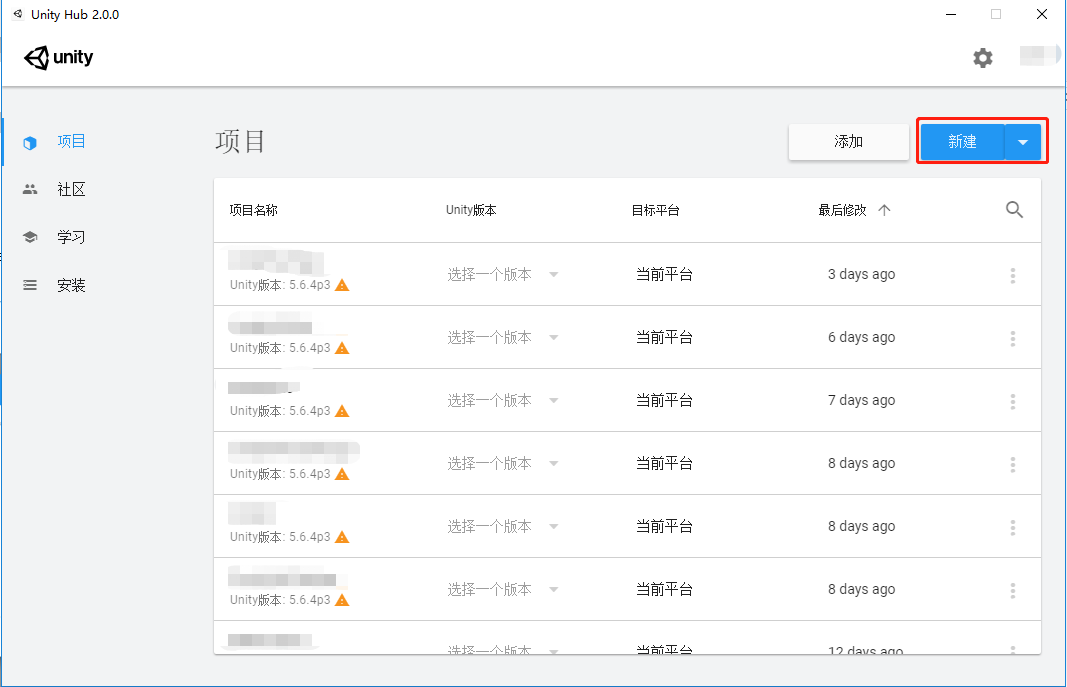Click the 项目名称 column header
Viewport: 1067px width, 687px height.
pos(254,210)
